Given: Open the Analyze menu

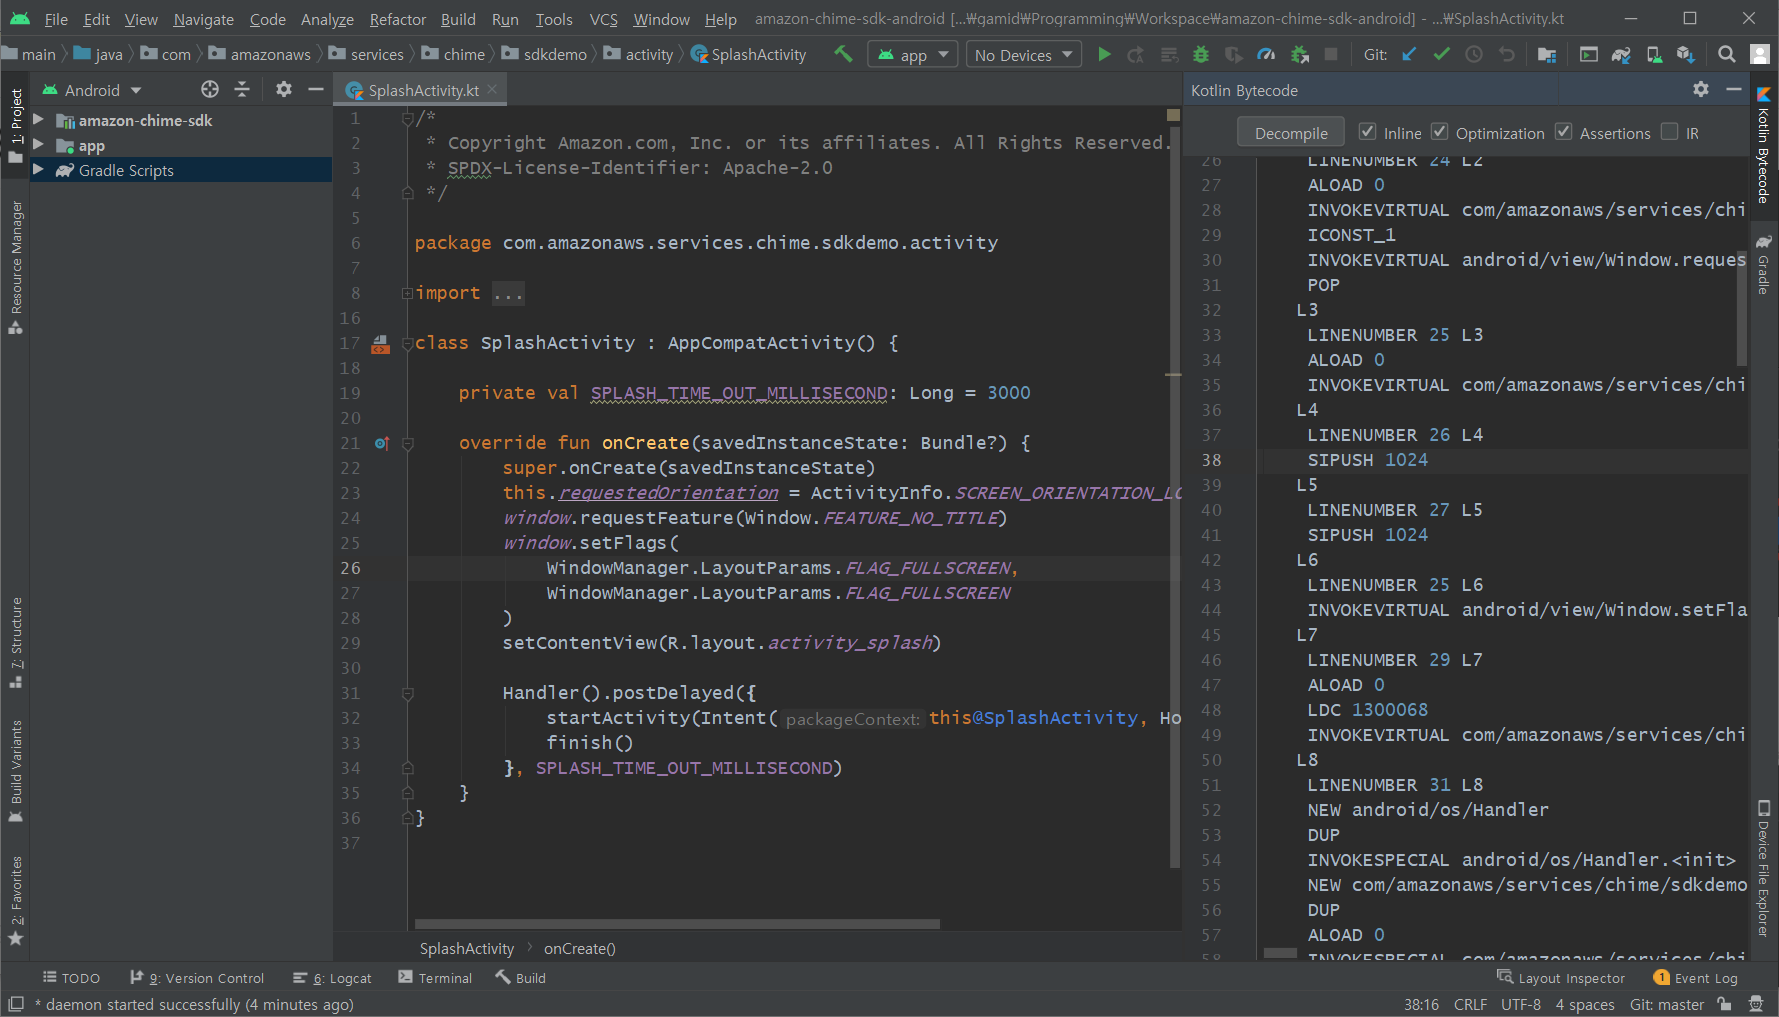Looking at the screenshot, I should click(326, 18).
